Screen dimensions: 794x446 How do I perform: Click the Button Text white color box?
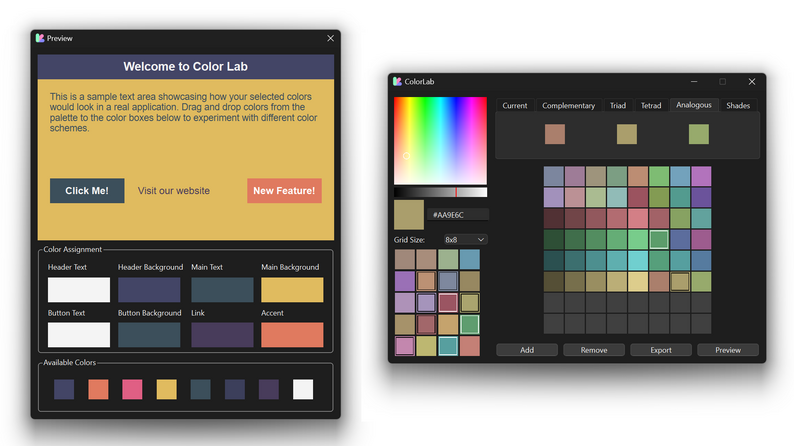click(x=78, y=335)
